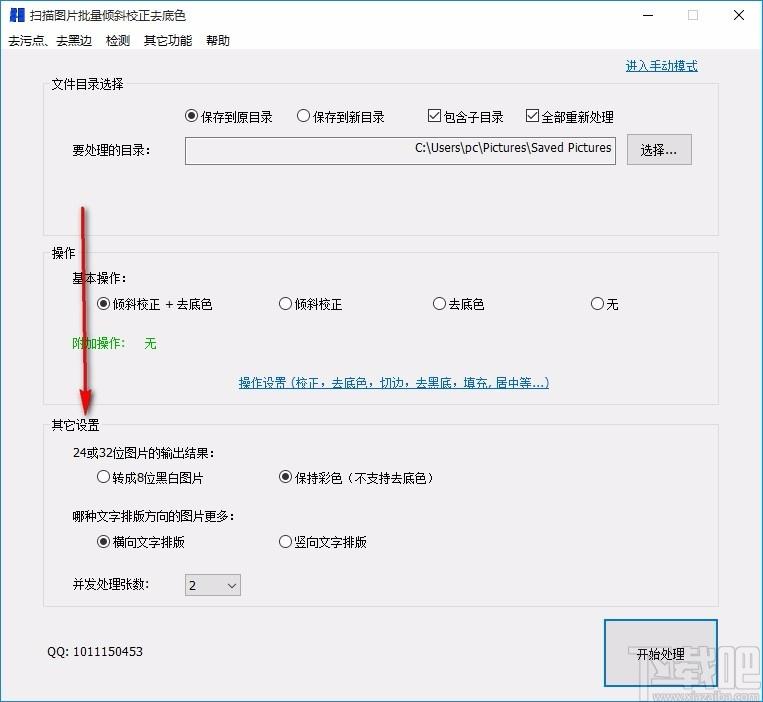
Task: Open the 帮助 menu
Action: (218, 40)
